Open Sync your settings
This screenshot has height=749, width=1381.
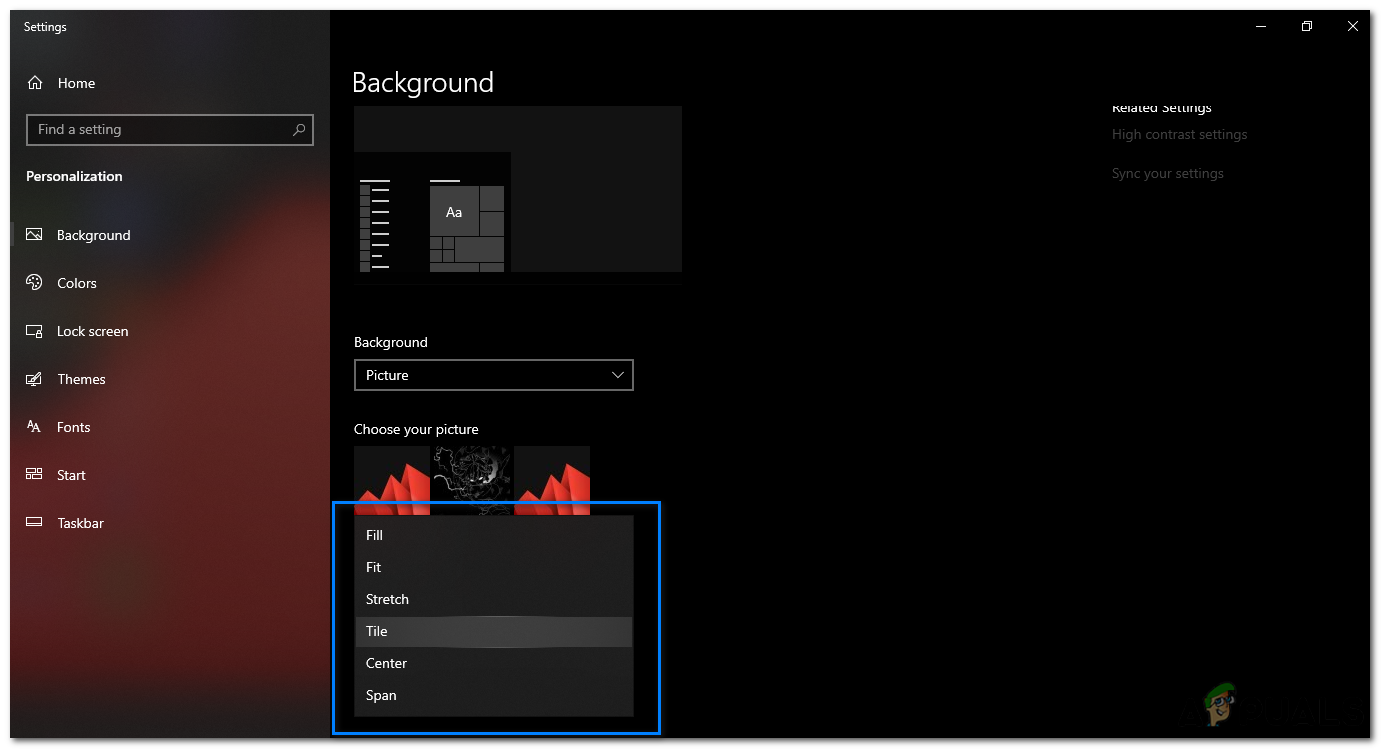pyautogui.click(x=1167, y=173)
